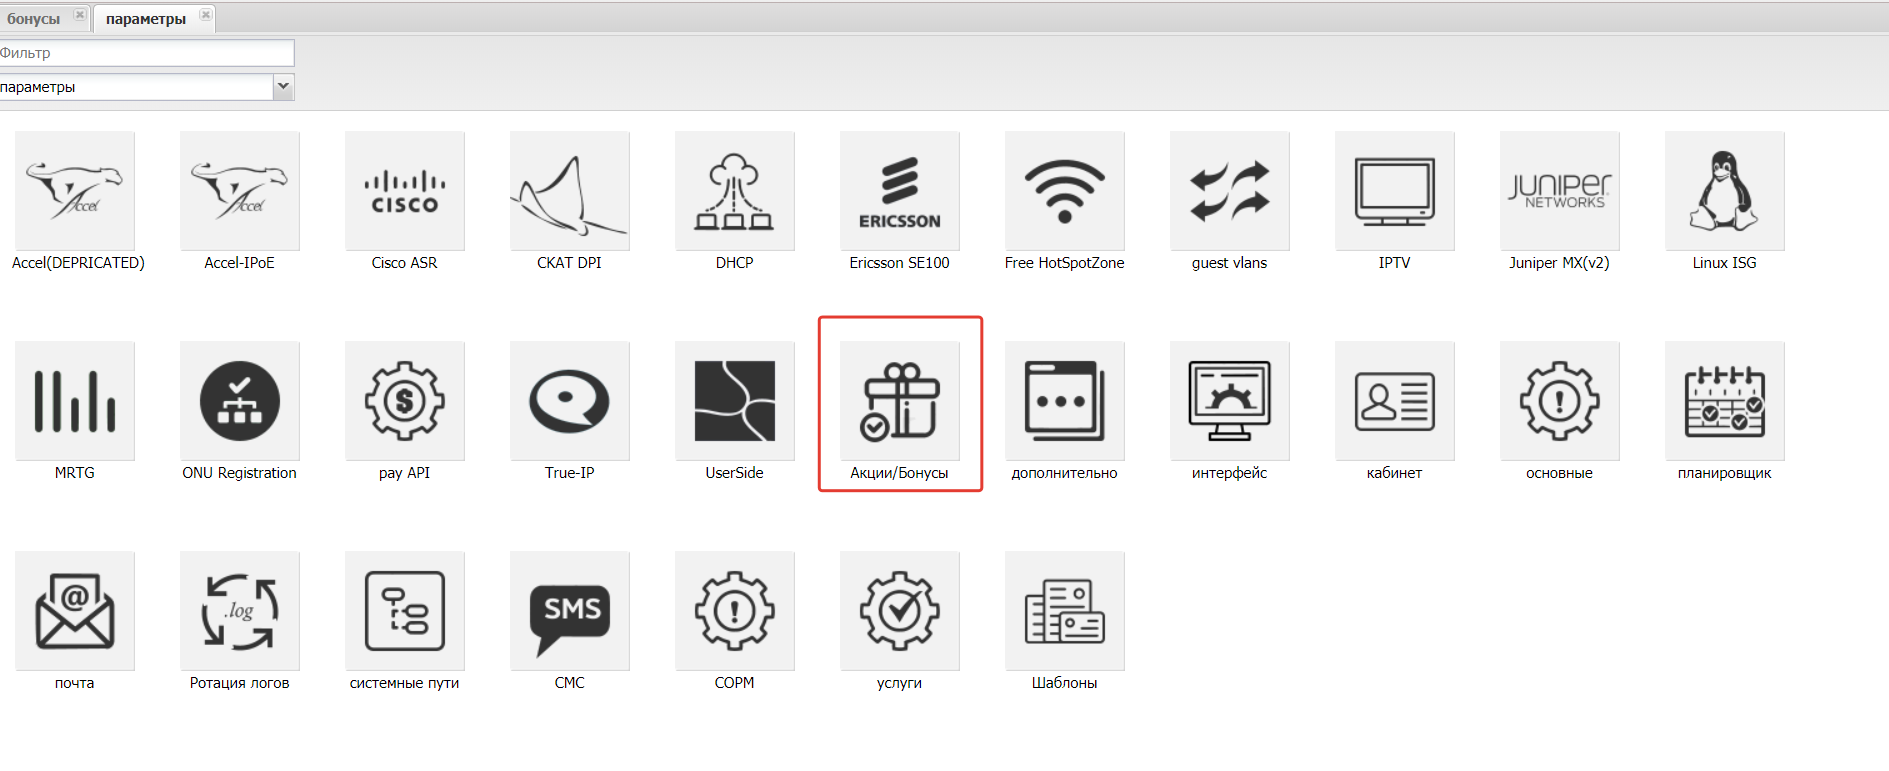Open the Акции/Бонусы gift icon
The height and width of the screenshot is (771, 1889).
(x=899, y=402)
